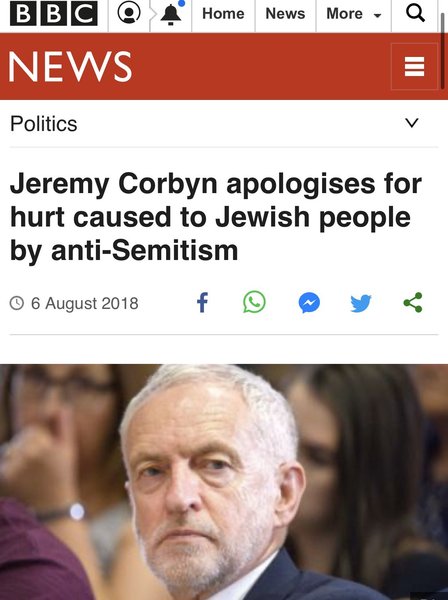
Task: Open the article photo of Corbyn
Action: 224,482
